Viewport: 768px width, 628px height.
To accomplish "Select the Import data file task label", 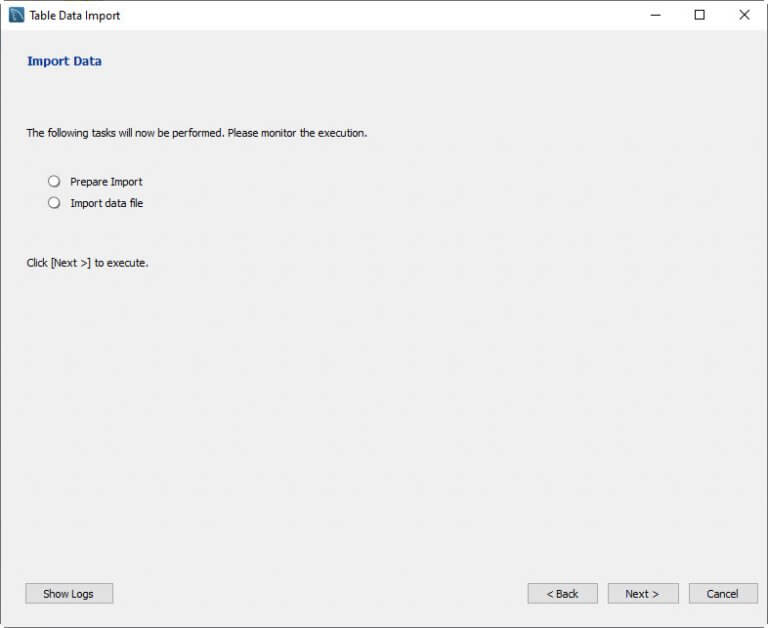I will 106,203.
